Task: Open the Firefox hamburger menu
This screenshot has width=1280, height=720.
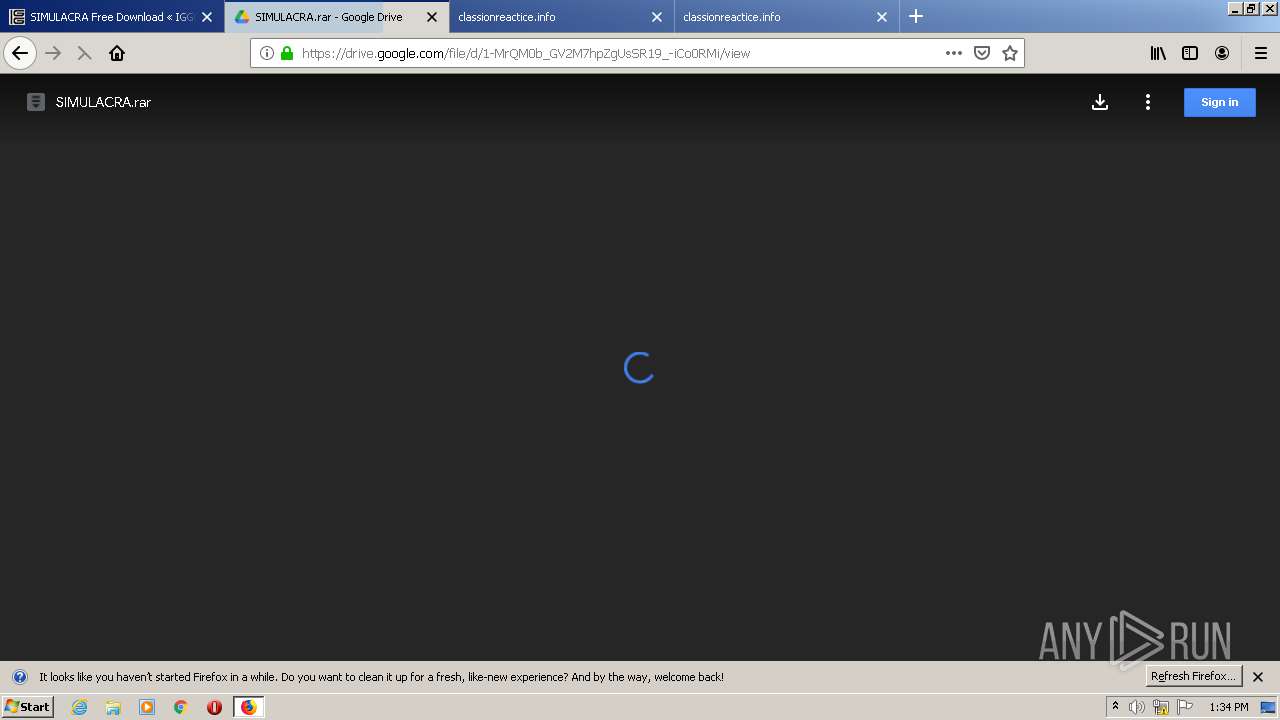Action: [x=1260, y=53]
